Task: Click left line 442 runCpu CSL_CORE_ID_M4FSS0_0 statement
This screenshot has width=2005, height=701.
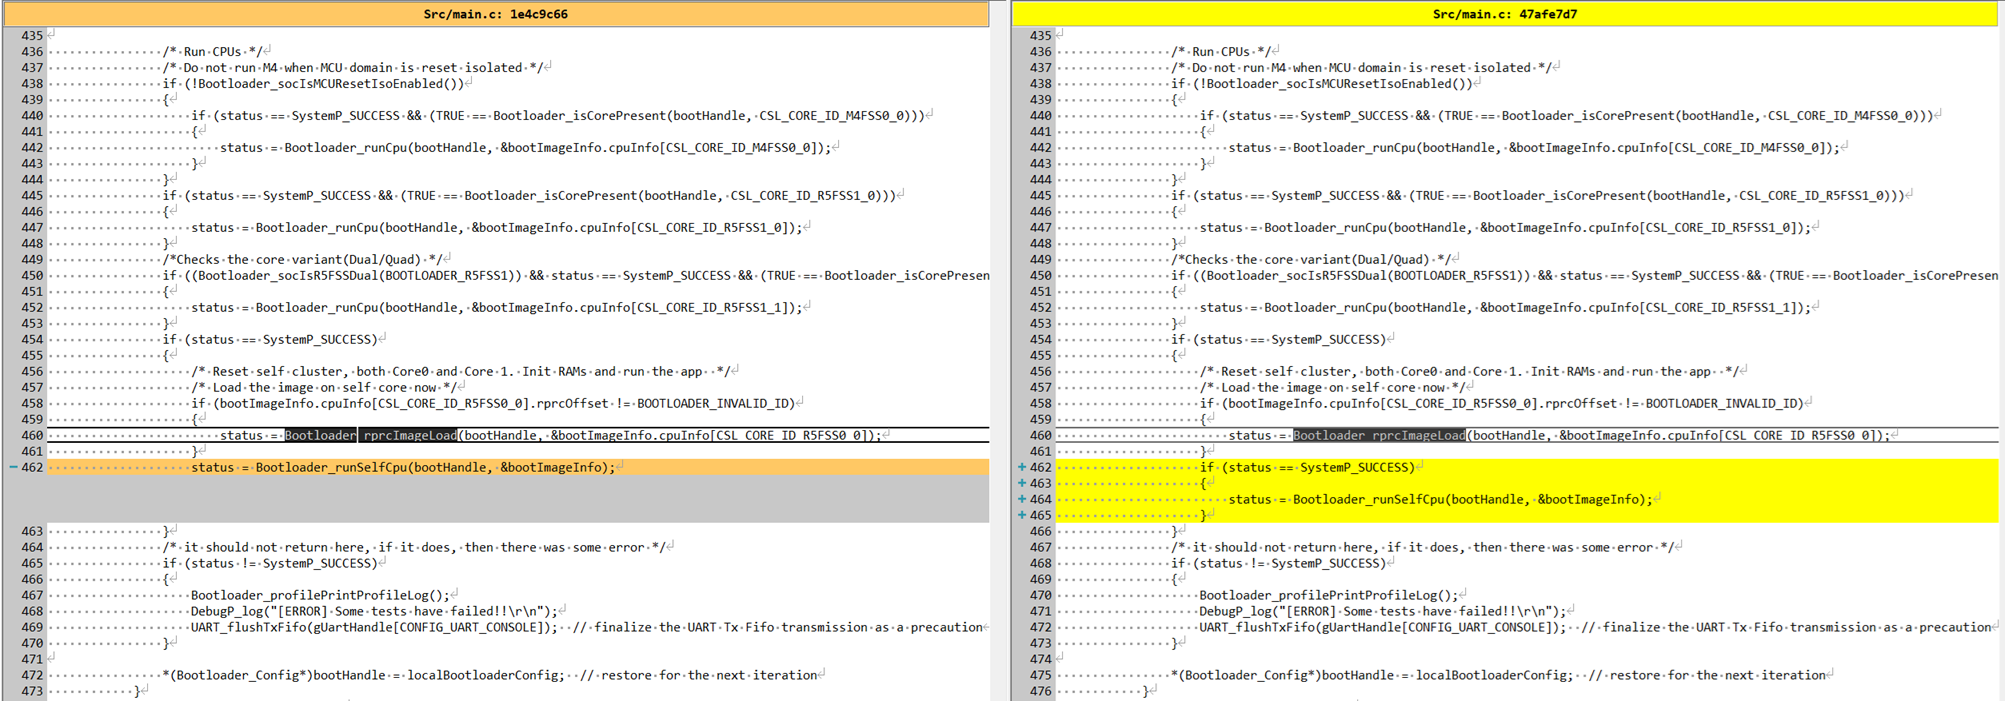Action: (526, 147)
